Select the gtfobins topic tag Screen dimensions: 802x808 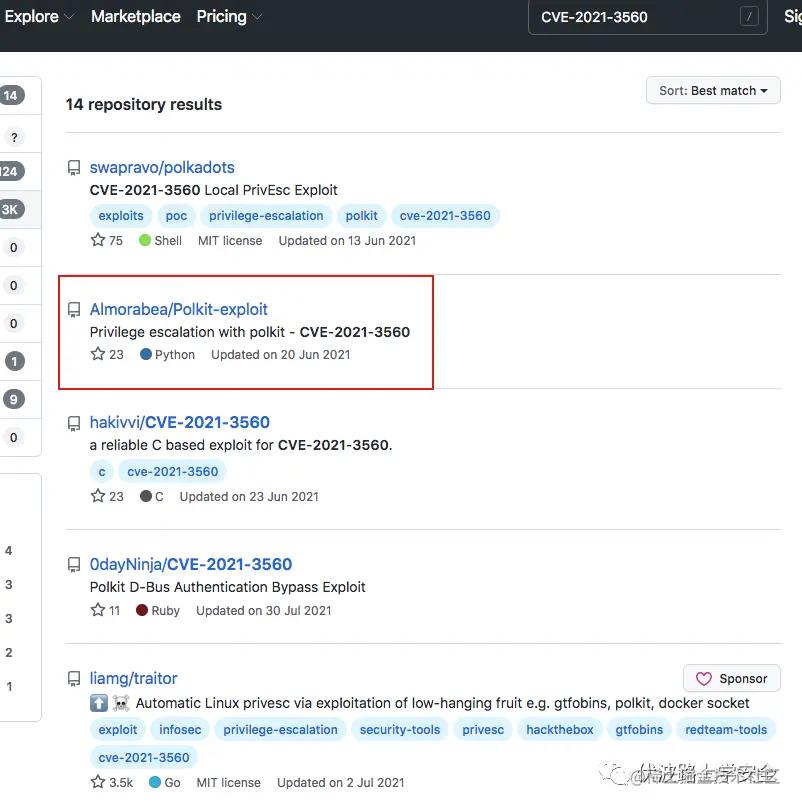pyautogui.click(x=639, y=730)
